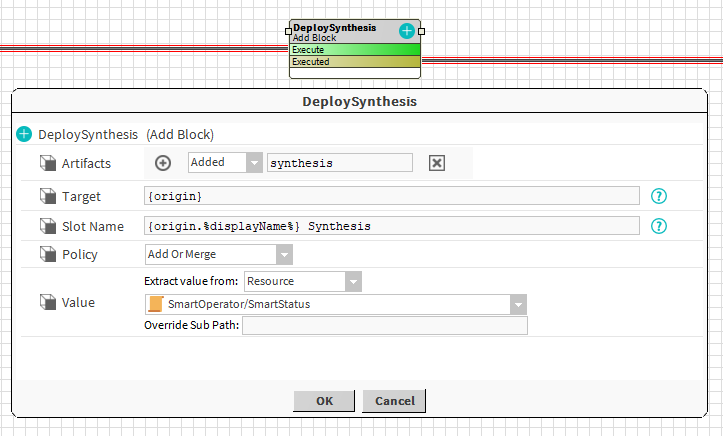Click the cube icon next to Policy
This screenshot has height=436, width=723.
tap(47, 254)
